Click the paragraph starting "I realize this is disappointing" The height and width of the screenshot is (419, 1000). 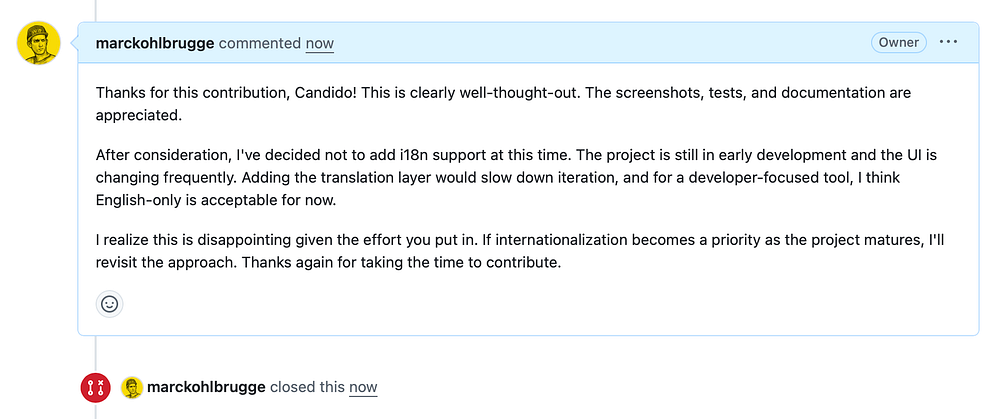point(500,253)
